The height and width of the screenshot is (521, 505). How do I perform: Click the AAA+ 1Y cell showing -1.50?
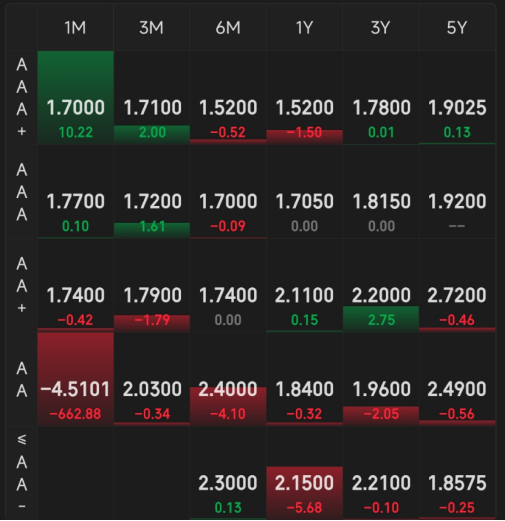304,98
